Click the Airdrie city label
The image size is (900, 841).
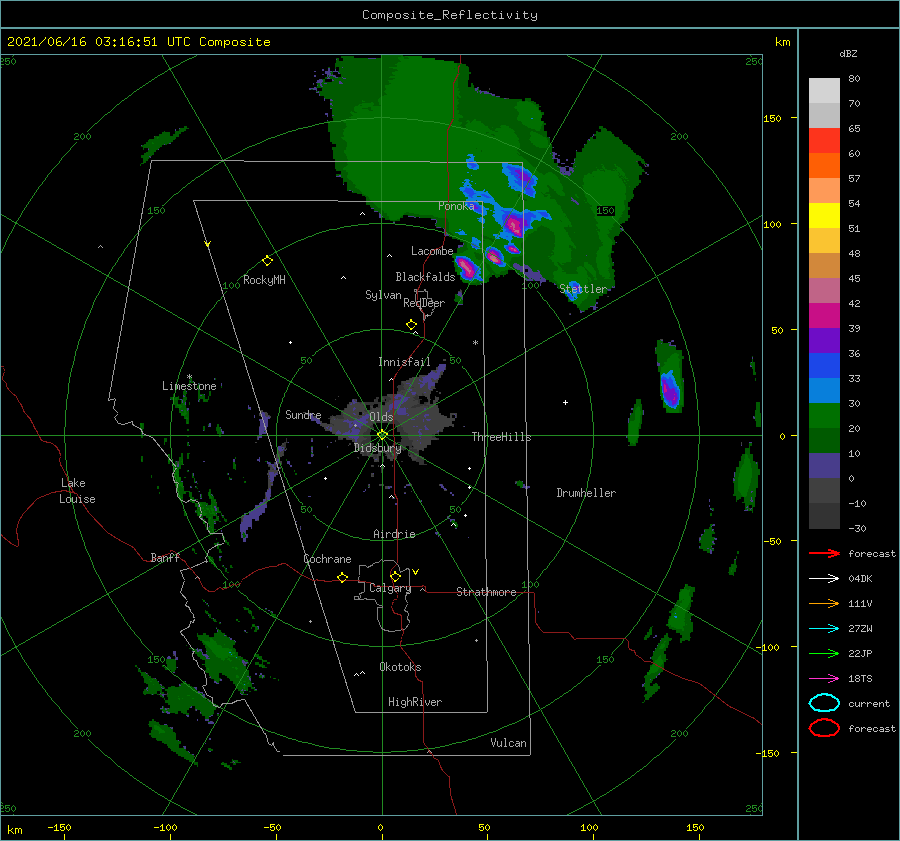pos(394,534)
